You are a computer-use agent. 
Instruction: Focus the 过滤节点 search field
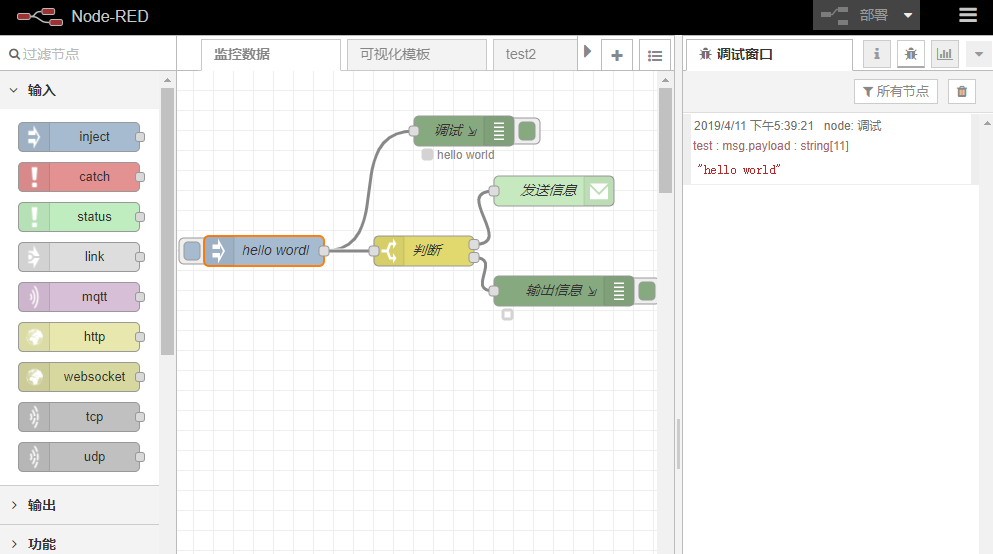tap(88, 54)
